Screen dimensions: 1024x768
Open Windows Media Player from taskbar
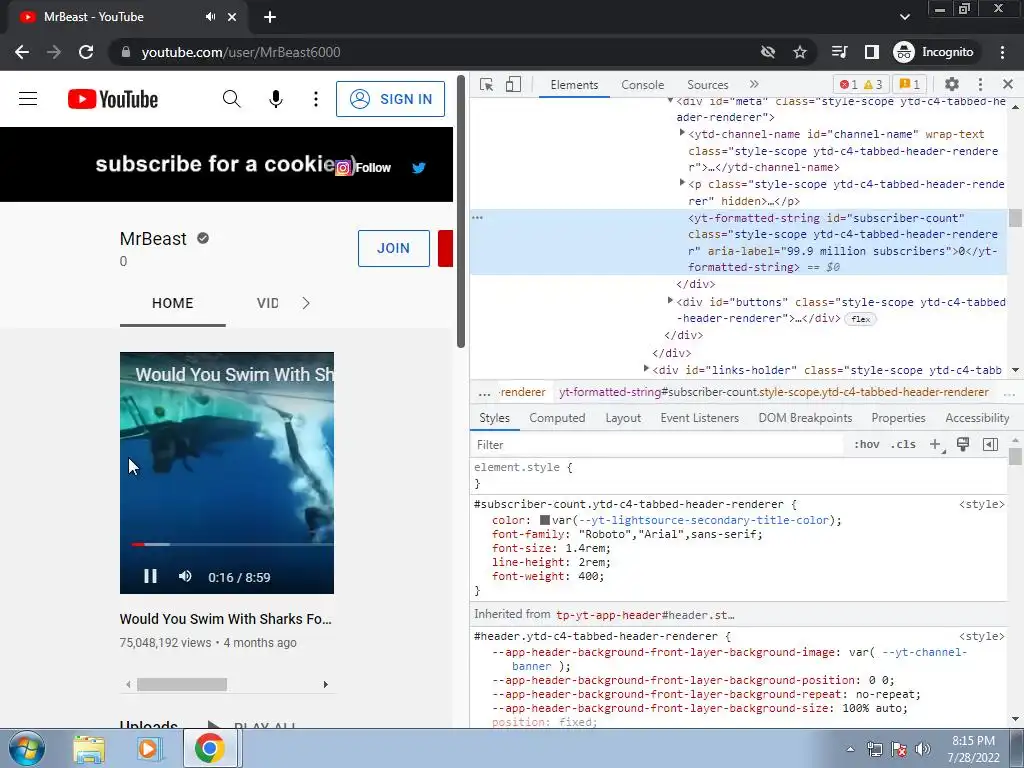point(148,749)
